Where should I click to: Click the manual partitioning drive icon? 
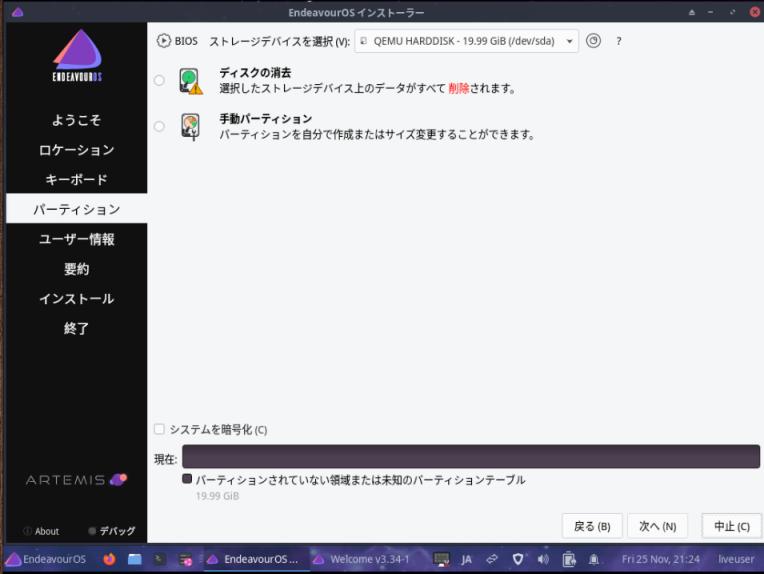click(x=191, y=127)
